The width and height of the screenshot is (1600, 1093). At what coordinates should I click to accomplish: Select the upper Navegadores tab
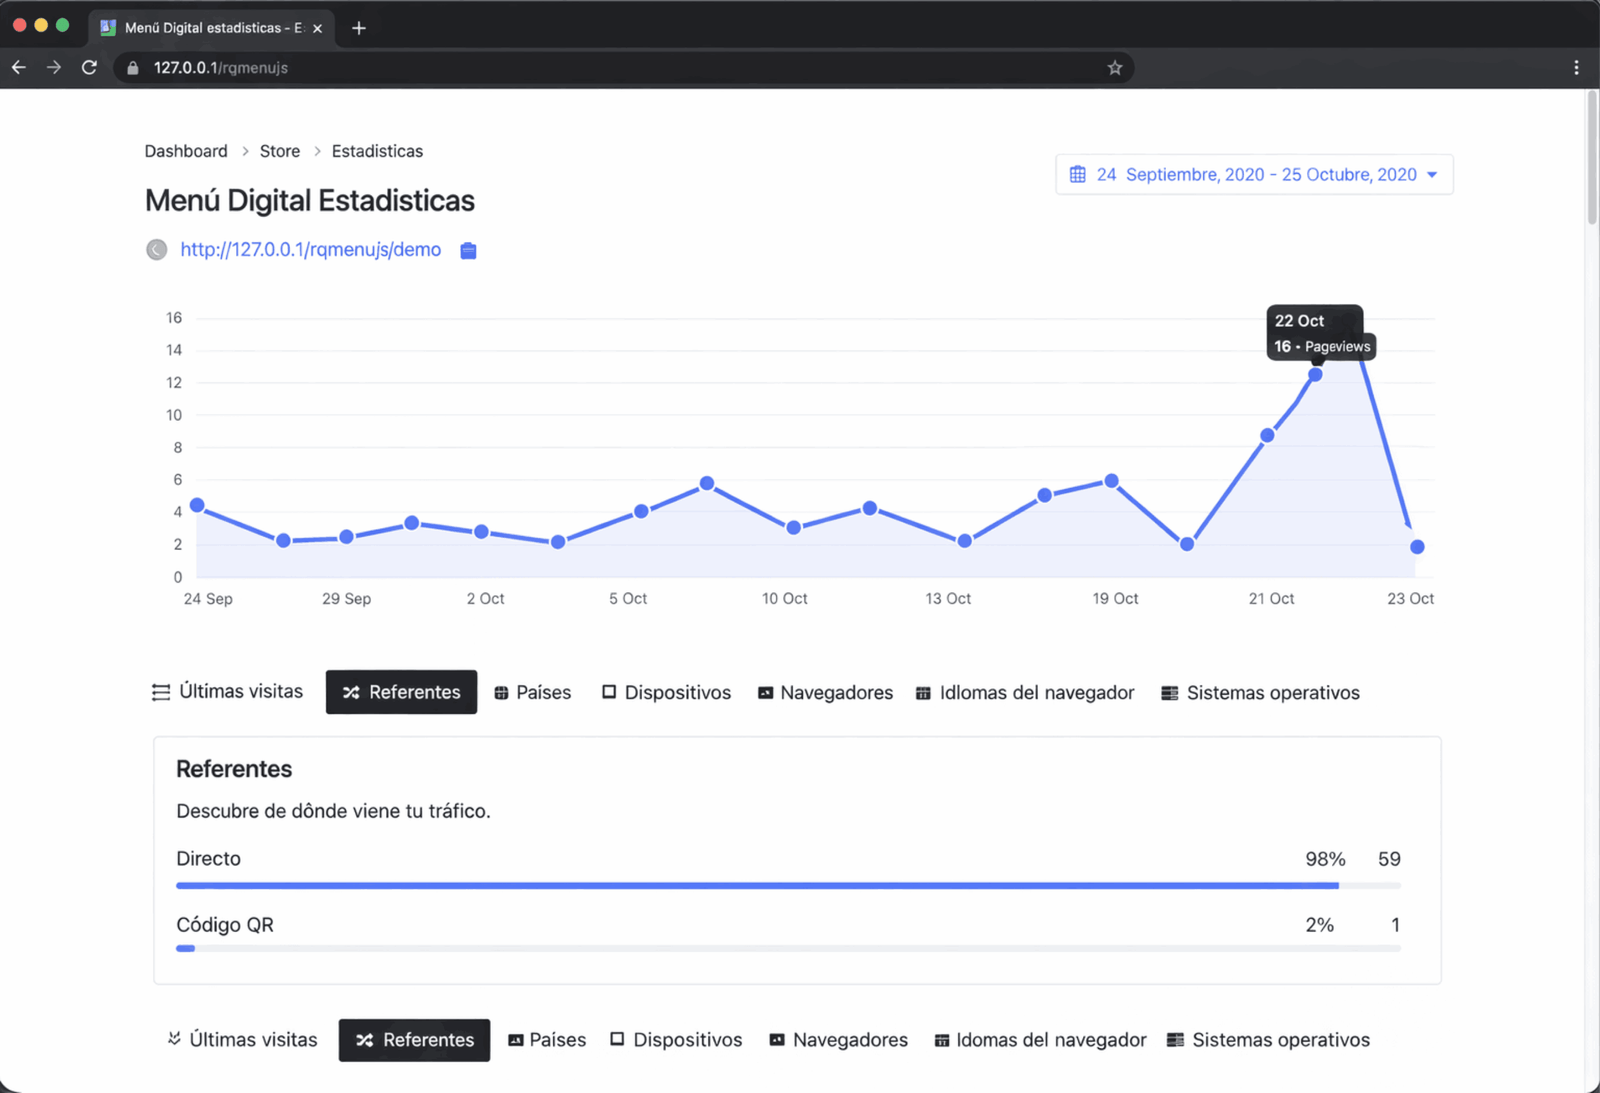825,692
